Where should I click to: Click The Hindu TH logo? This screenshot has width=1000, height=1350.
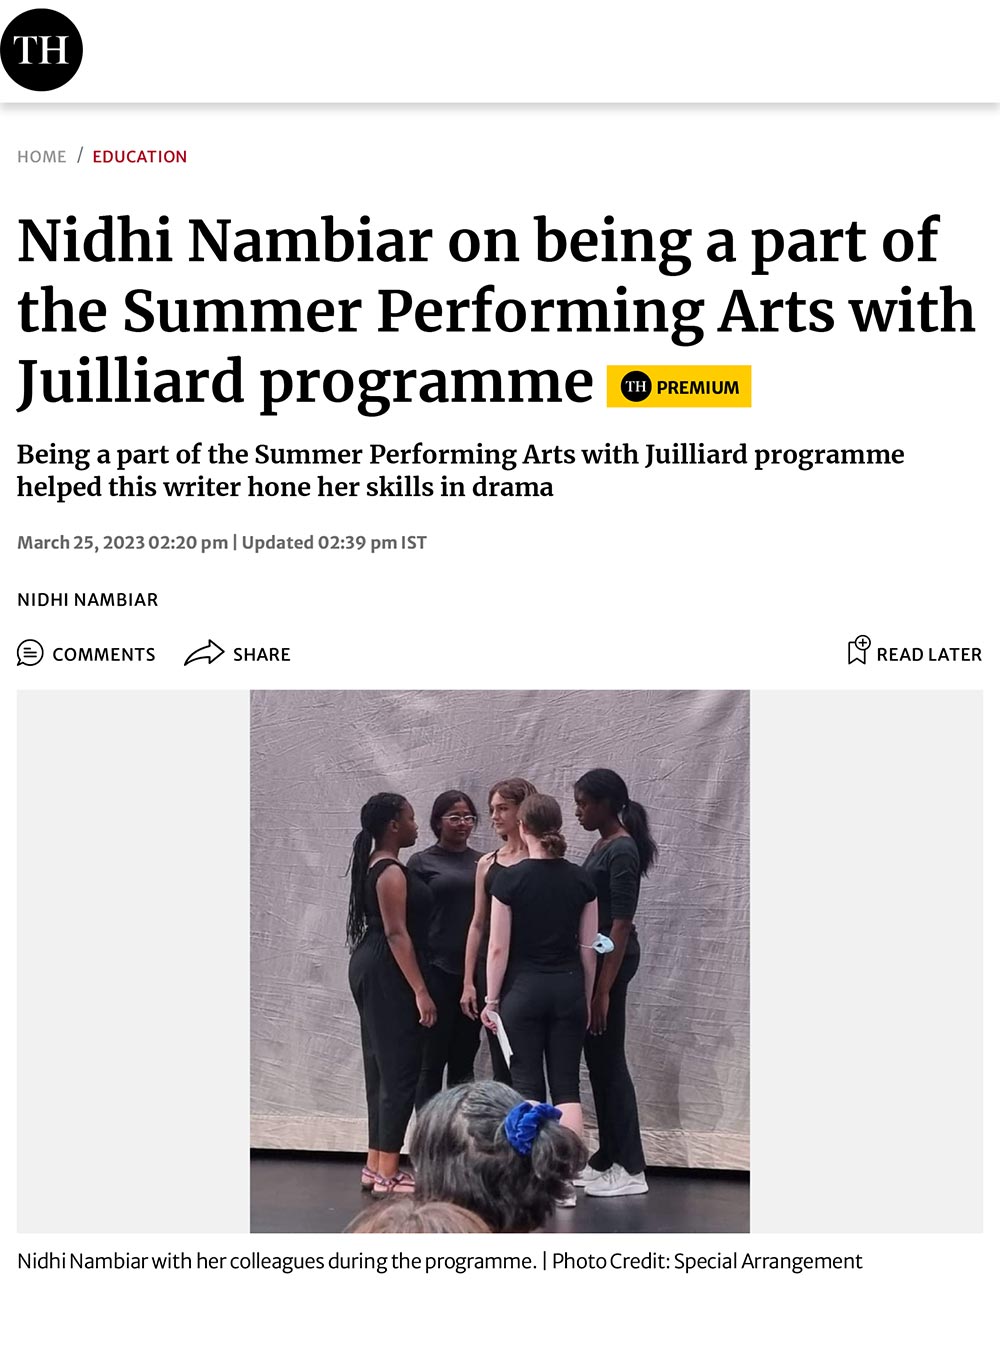click(x=41, y=49)
